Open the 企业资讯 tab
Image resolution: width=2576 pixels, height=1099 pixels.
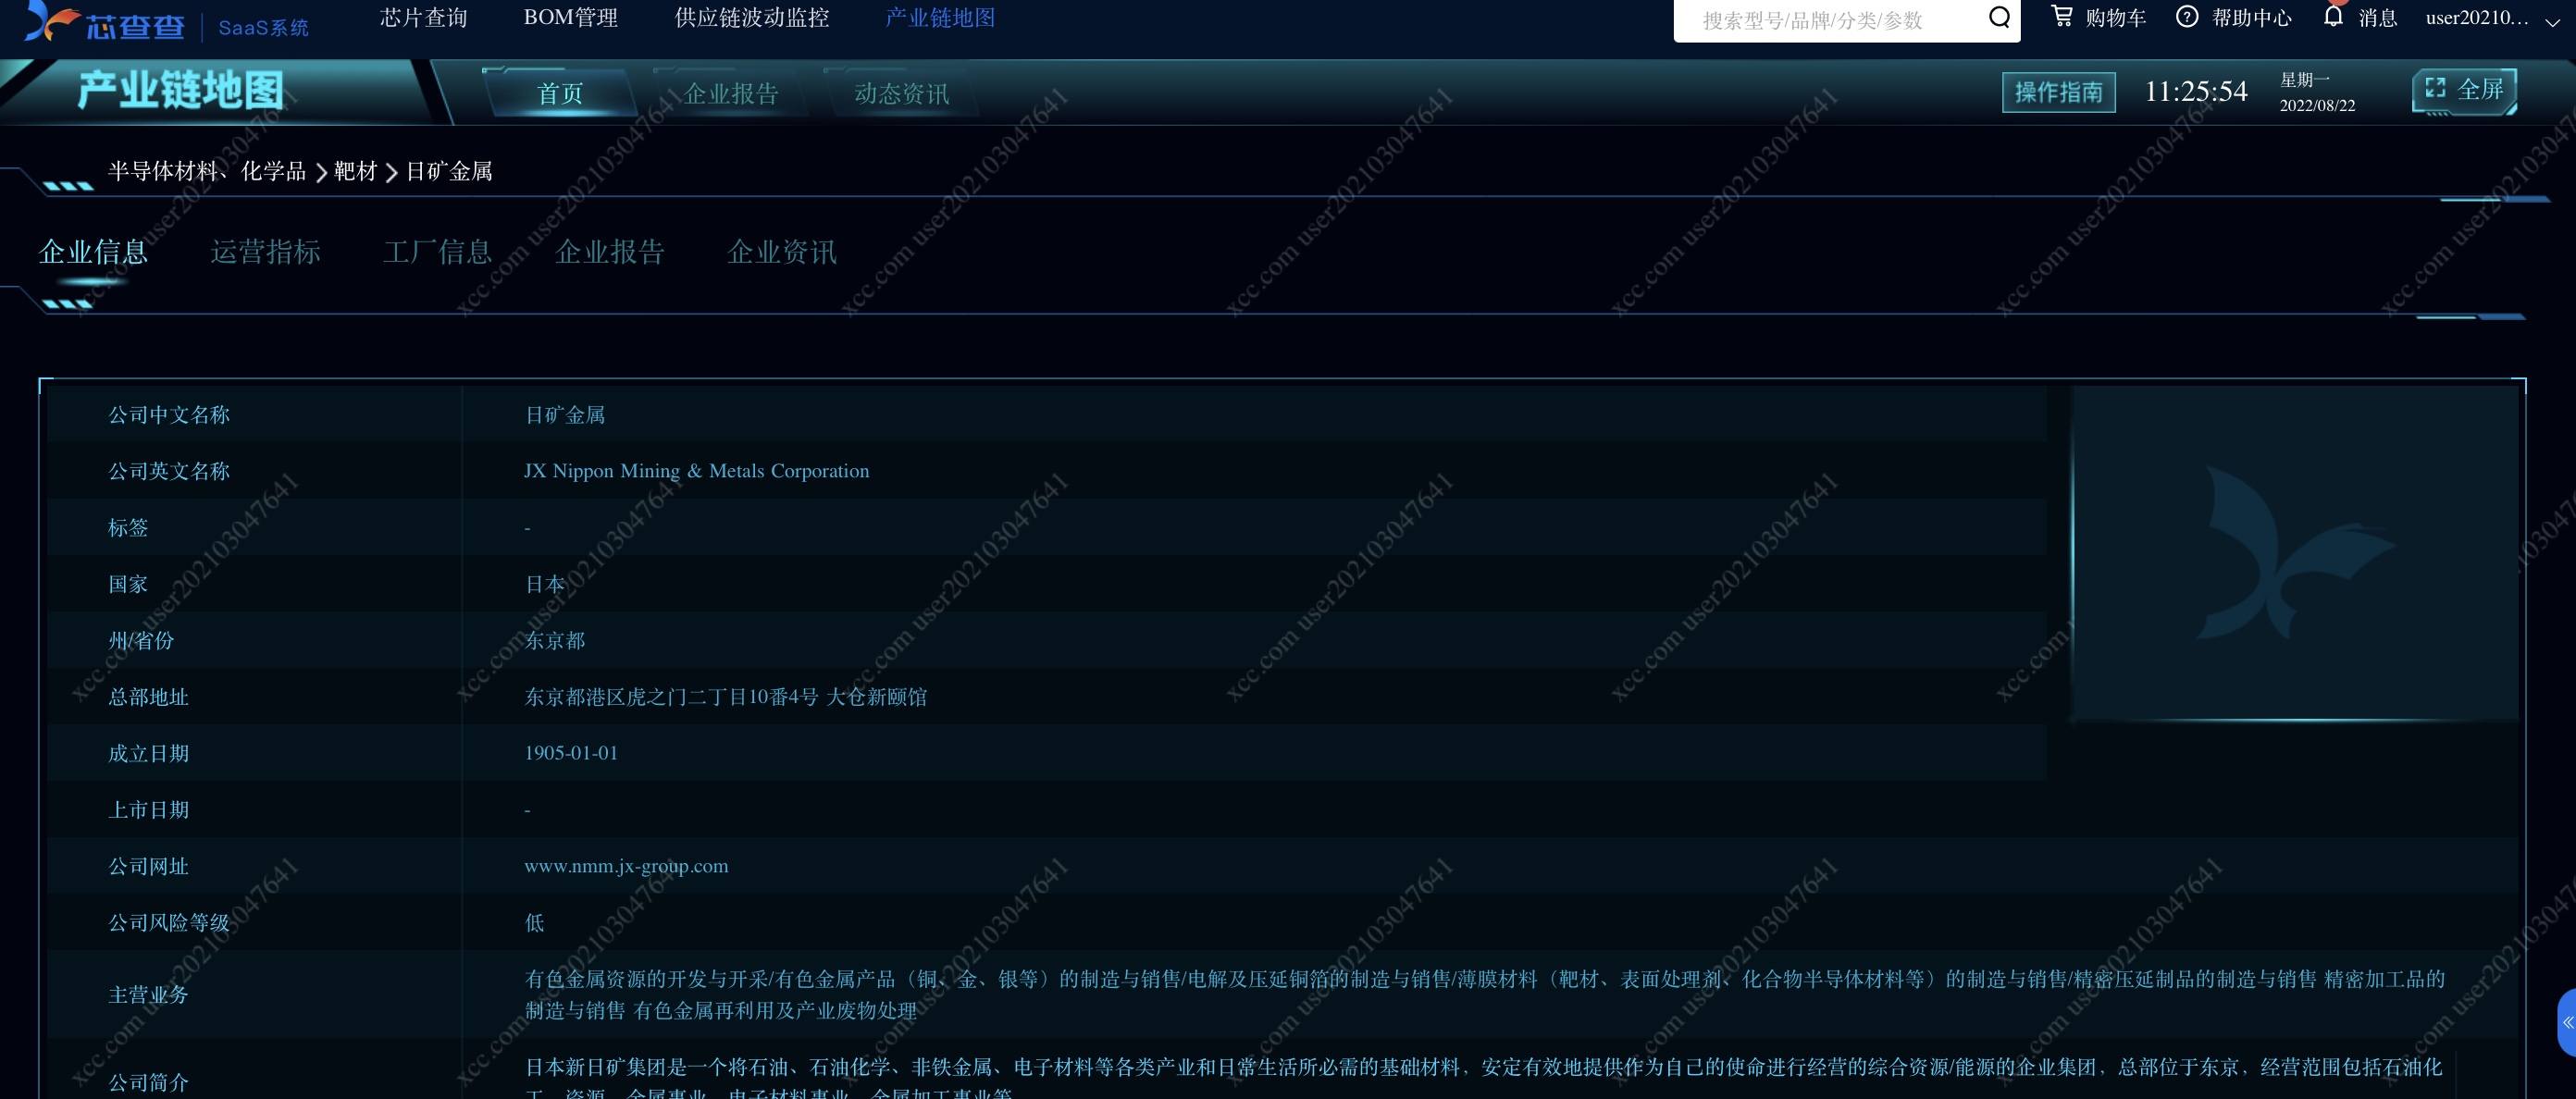coord(781,252)
